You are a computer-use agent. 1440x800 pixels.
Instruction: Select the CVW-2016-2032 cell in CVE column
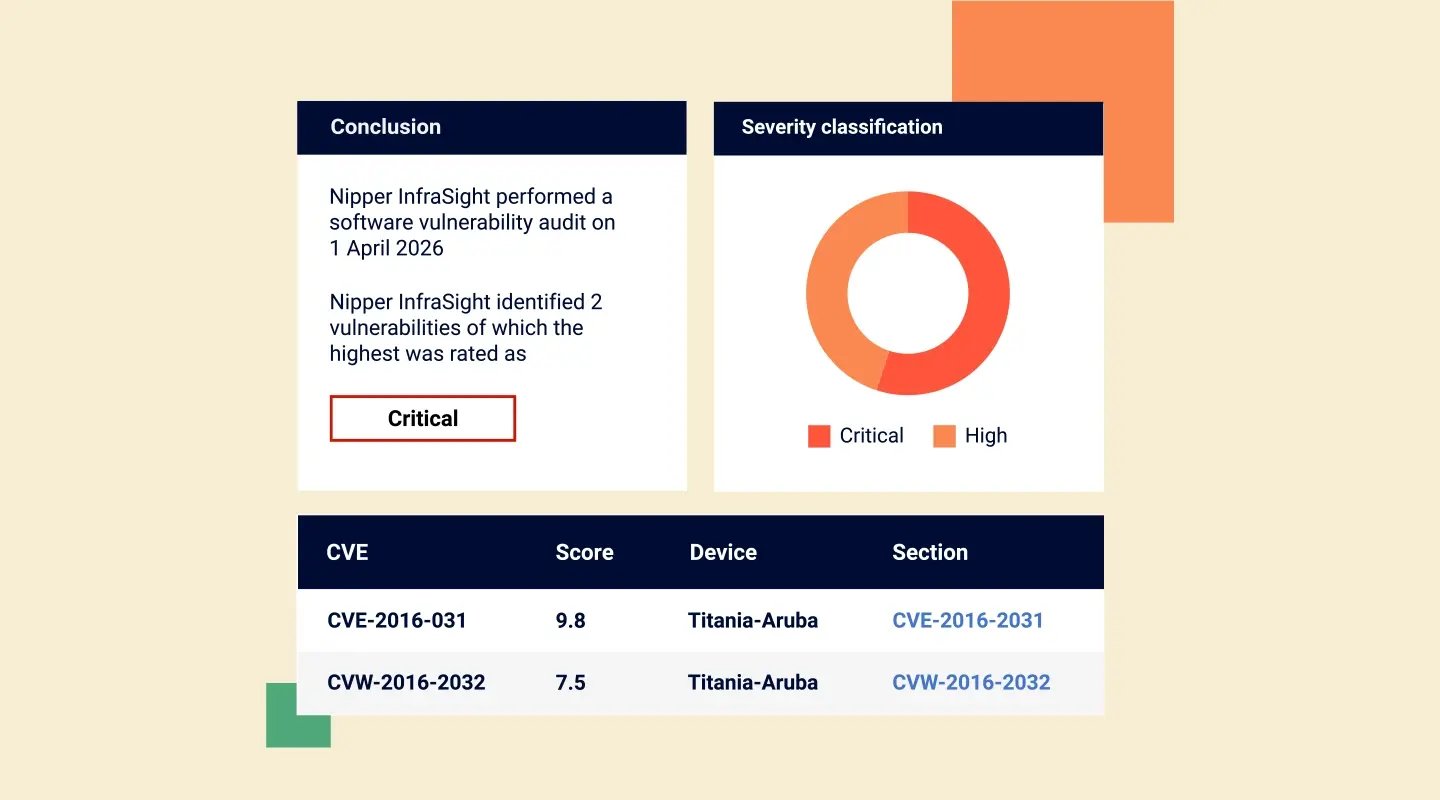point(406,682)
